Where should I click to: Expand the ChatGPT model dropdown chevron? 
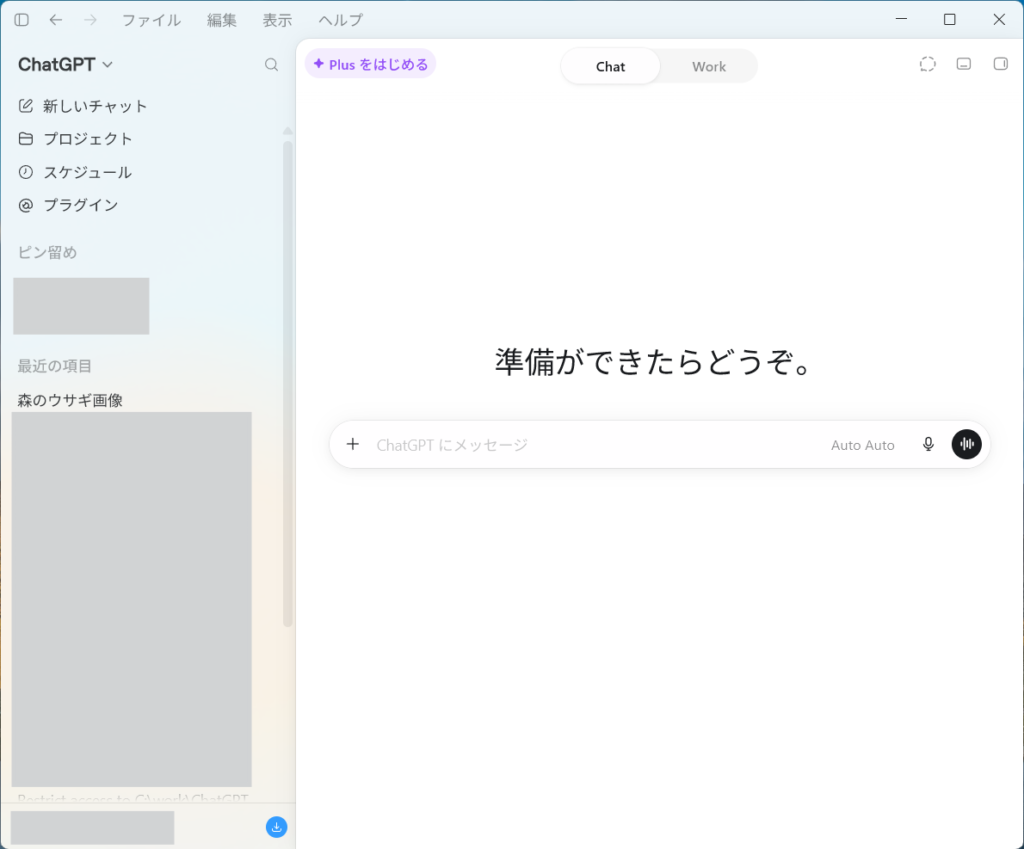click(x=108, y=65)
